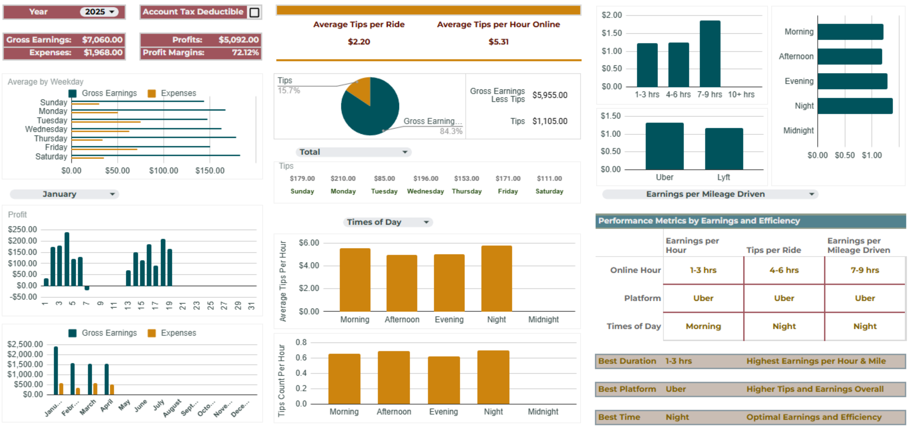Click the Night bar in Average Tips chart
The width and height of the screenshot is (908, 427).
[x=495, y=278]
